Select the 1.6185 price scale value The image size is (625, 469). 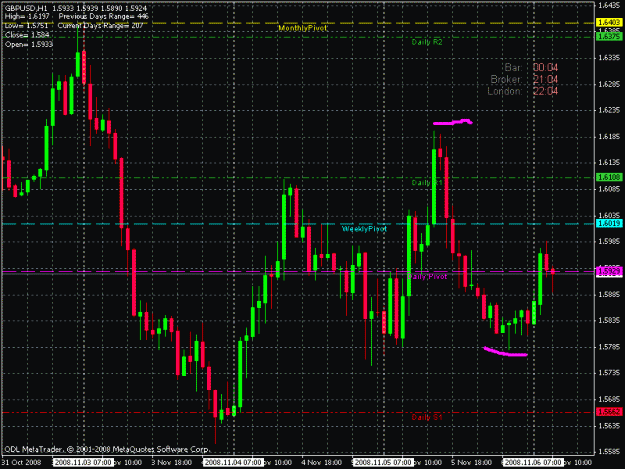pos(609,137)
